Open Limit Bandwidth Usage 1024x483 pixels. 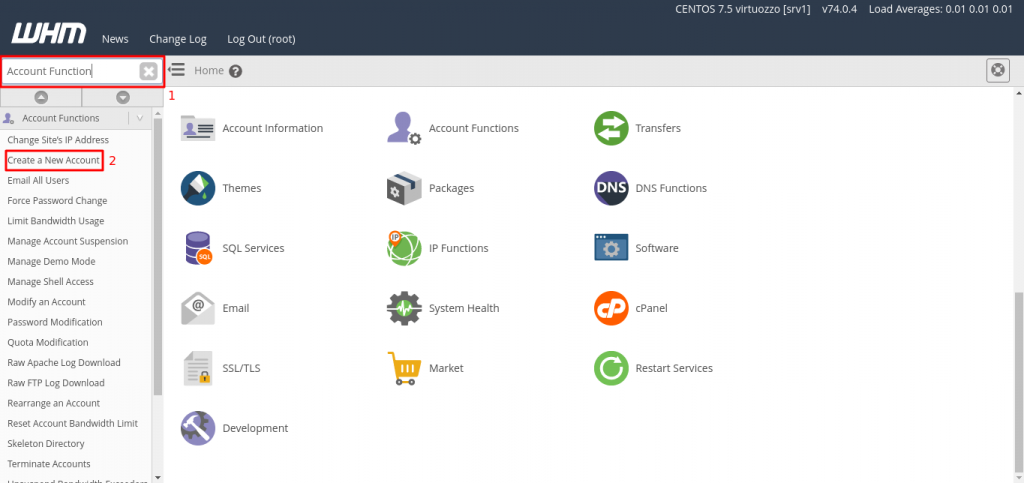pyautogui.click(x=56, y=221)
